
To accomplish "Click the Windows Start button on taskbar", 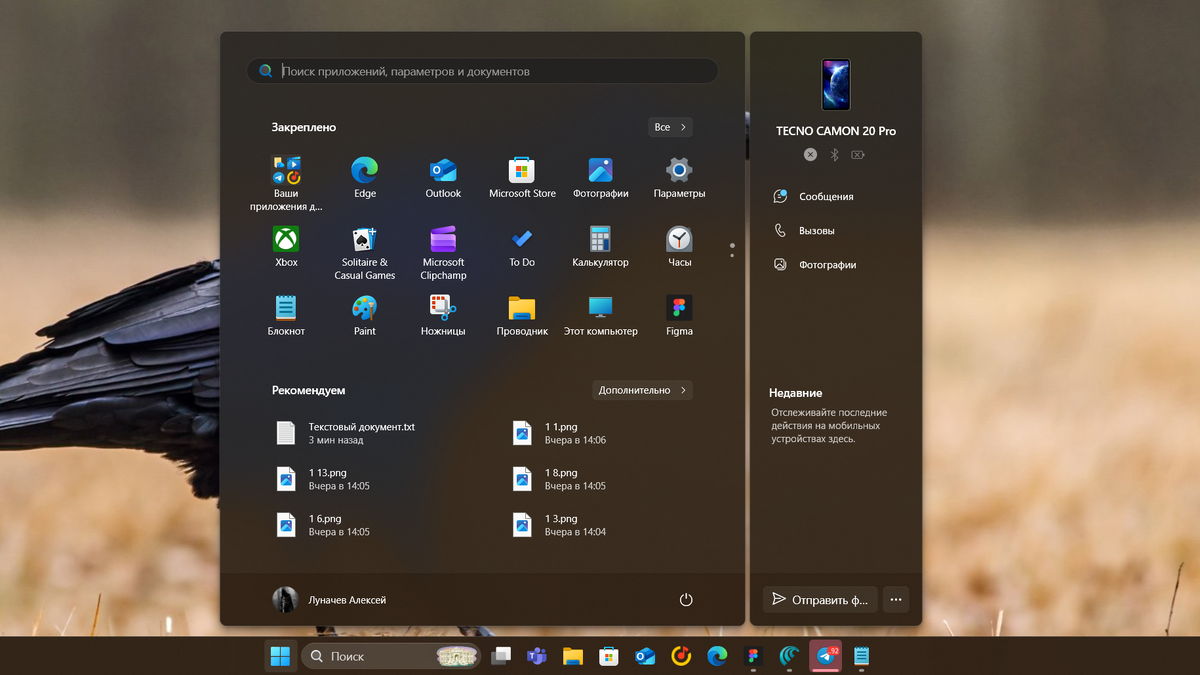I will click(x=281, y=656).
